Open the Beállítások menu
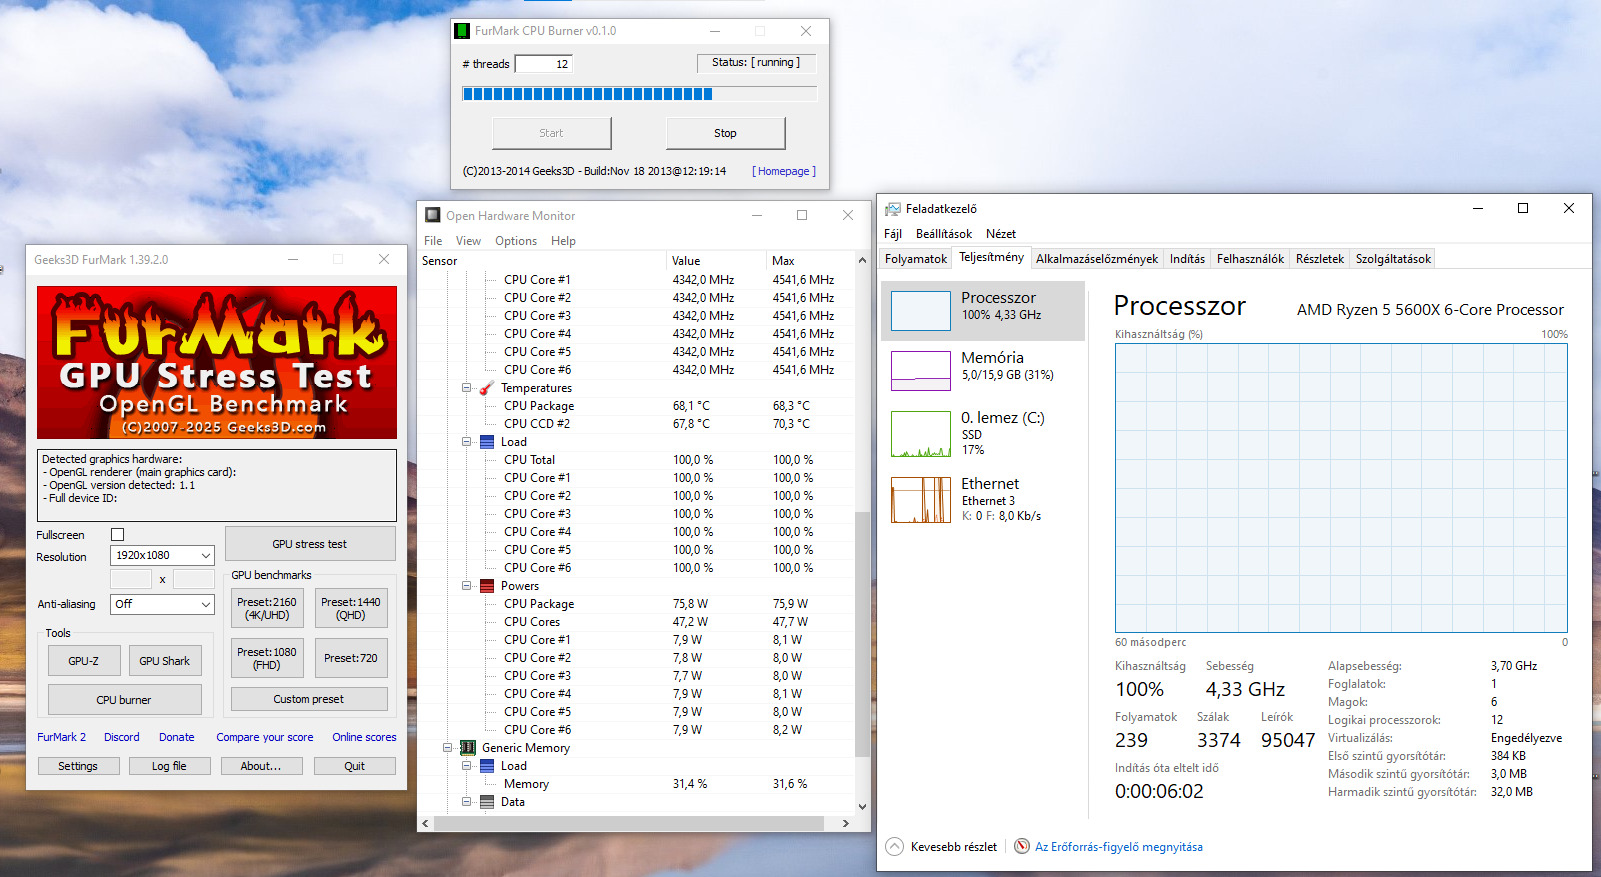The width and height of the screenshot is (1601, 877). [x=944, y=234]
